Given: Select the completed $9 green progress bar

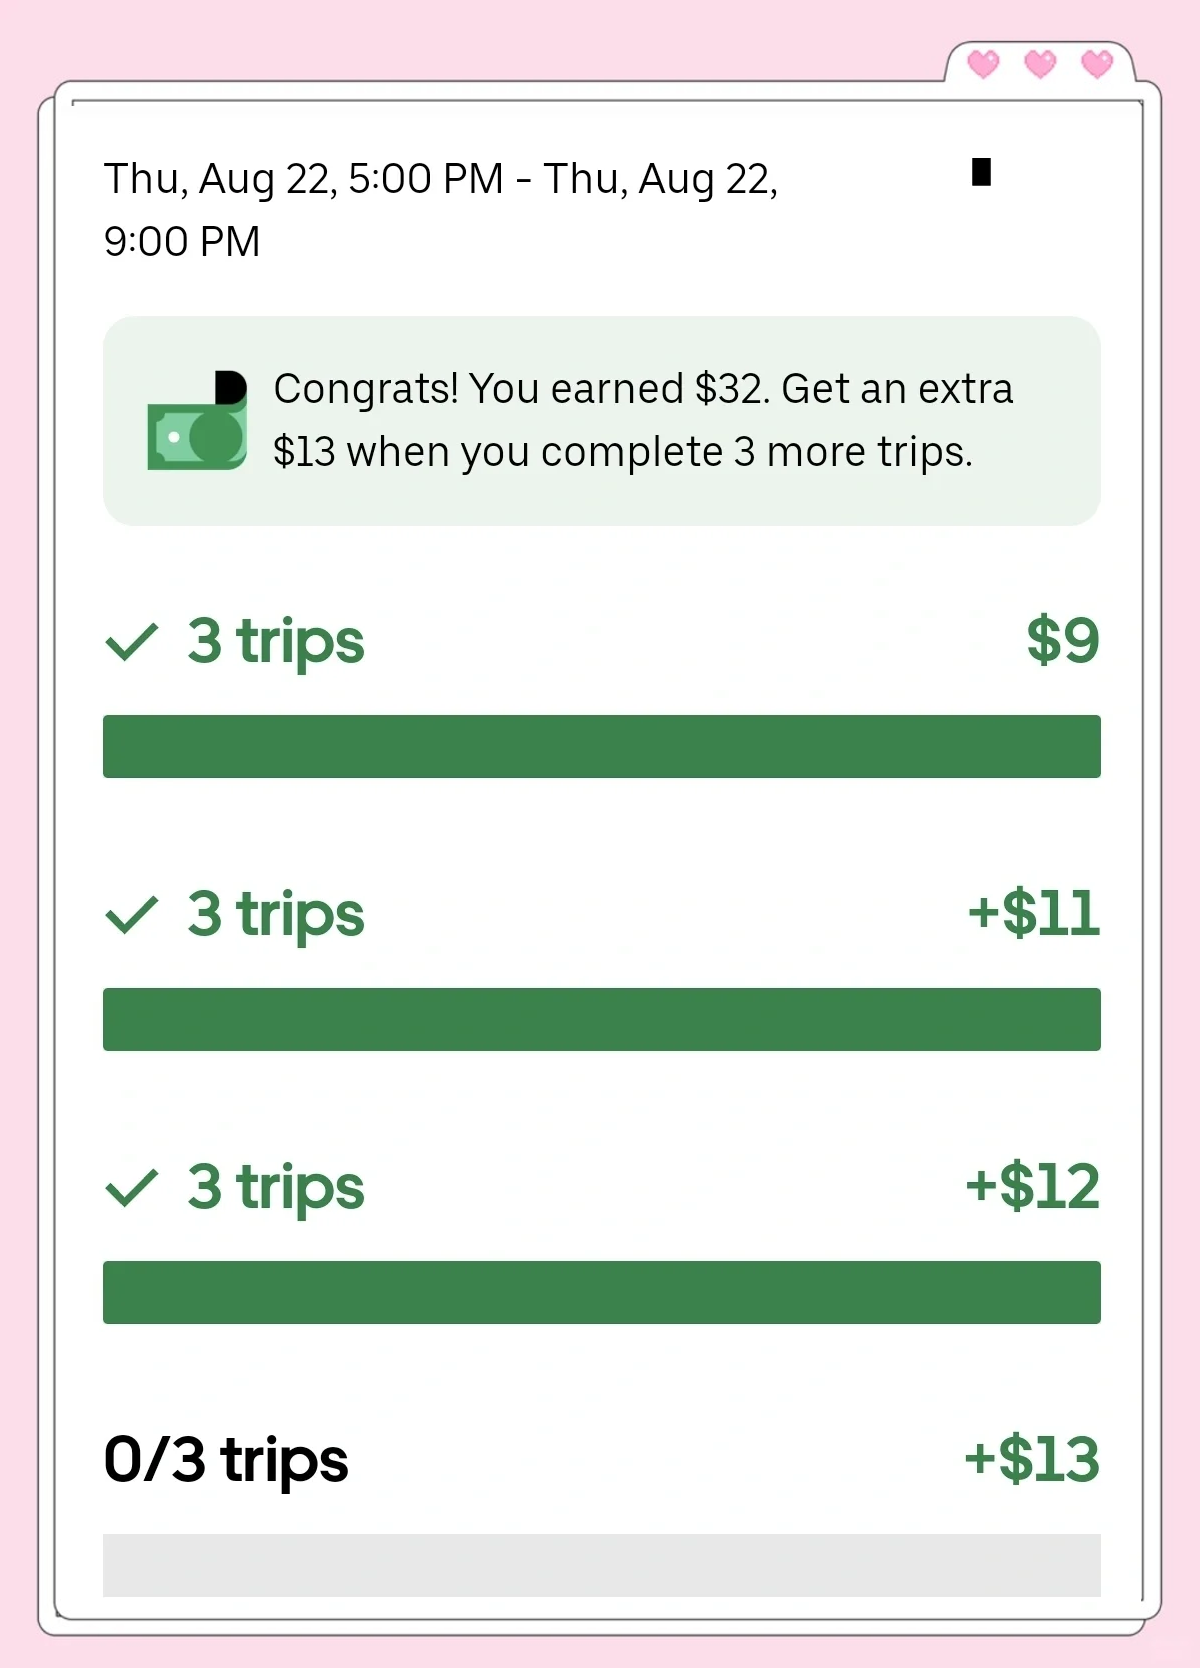Looking at the screenshot, I should [x=602, y=746].
